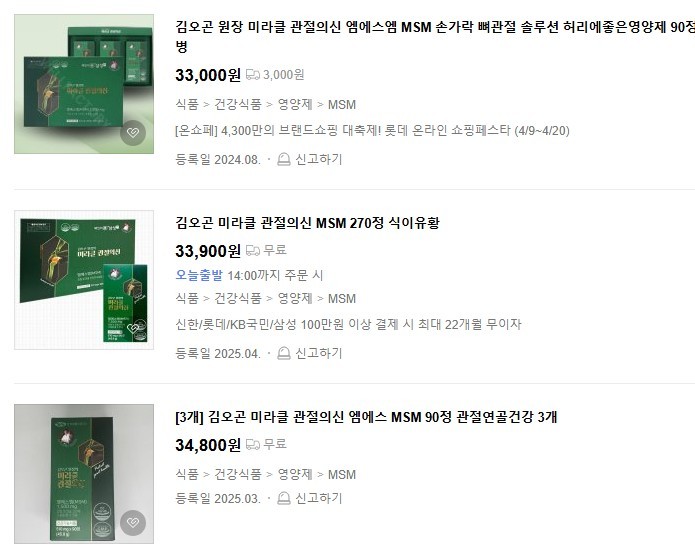Click delivery truck icon beside 34,800원 price
Viewport: 695px width, 545px height.
pyautogui.click(x=253, y=444)
